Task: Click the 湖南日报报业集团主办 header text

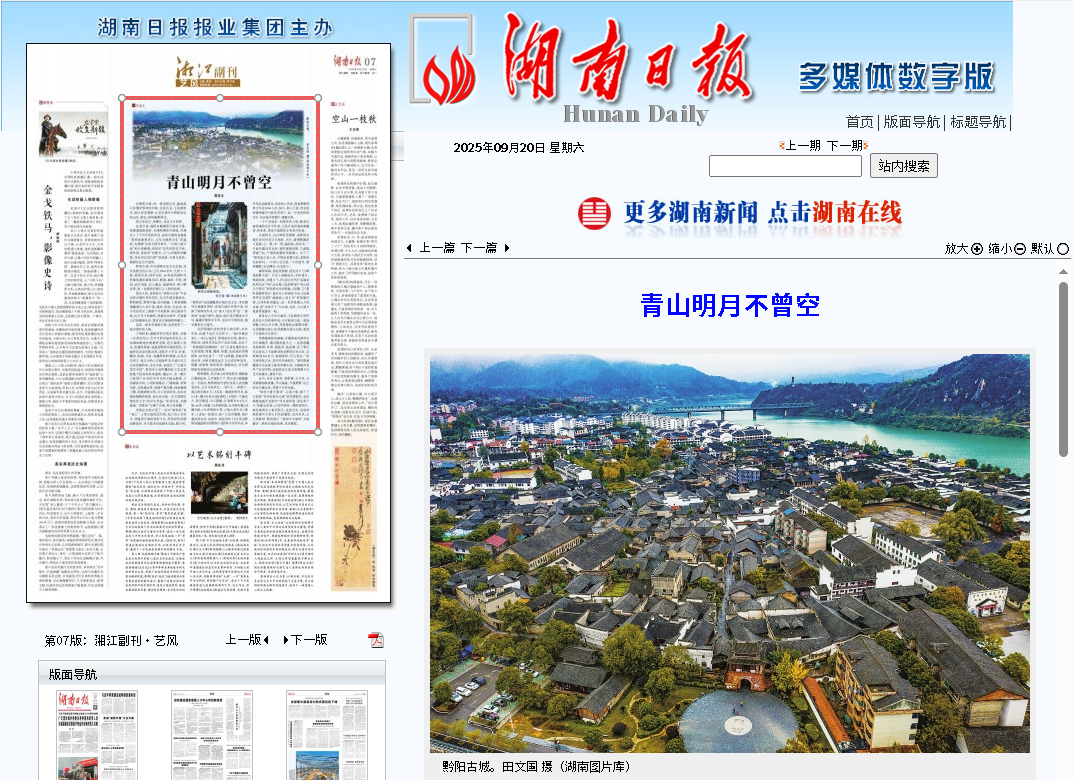Action: (x=215, y=27)
